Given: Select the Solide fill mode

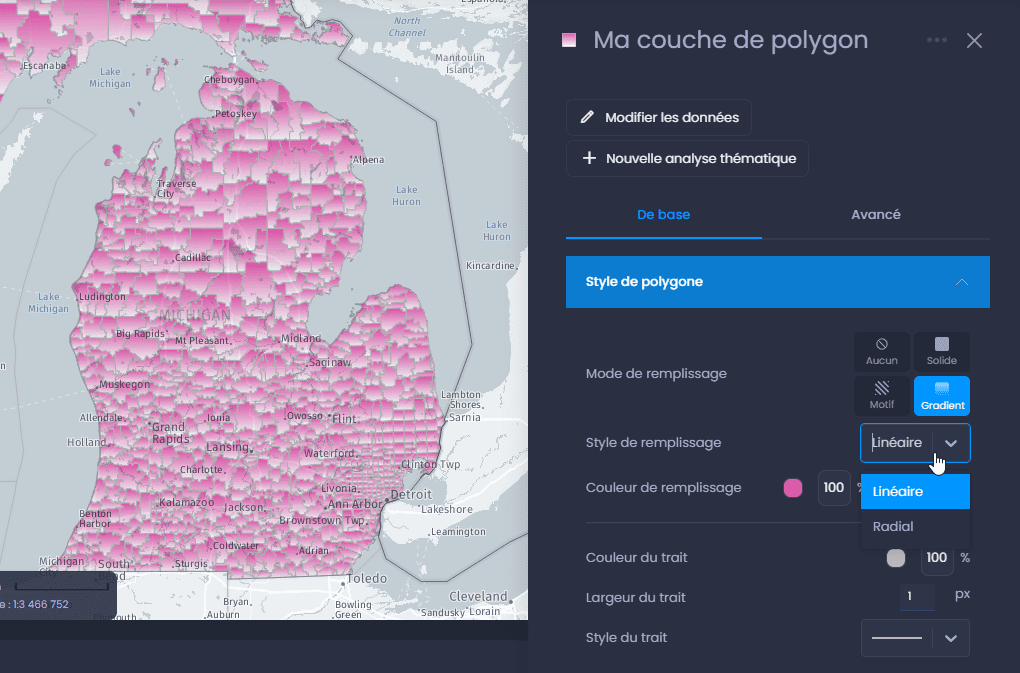Looking at the screenshot, I should coord(941,352).
